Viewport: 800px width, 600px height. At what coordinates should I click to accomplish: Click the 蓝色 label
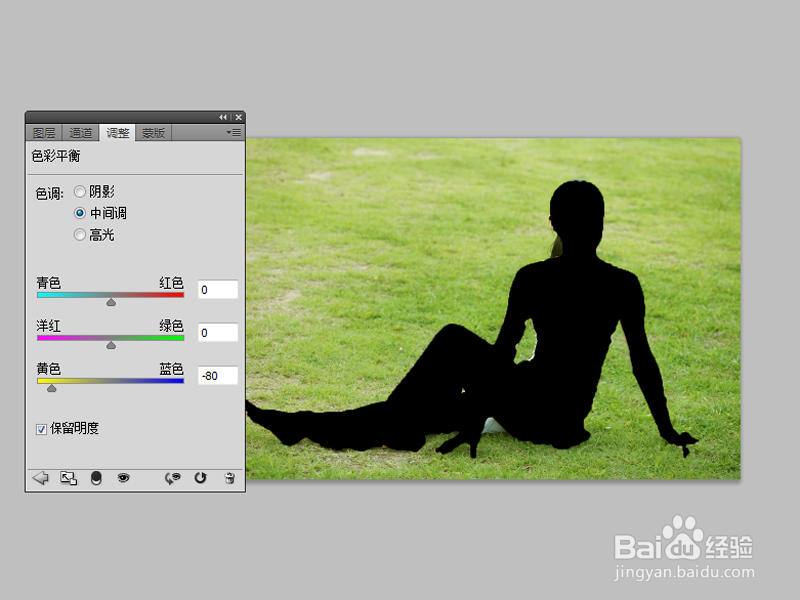pyautogui.click(x=171, y=368)
